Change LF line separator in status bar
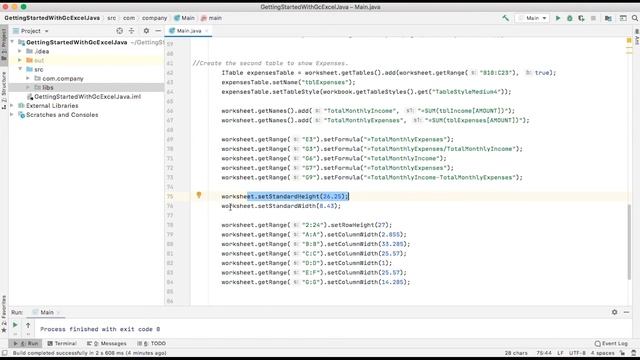Image resolution: width=640 pixels, height=360 pixels. click(x=560, y=353)
